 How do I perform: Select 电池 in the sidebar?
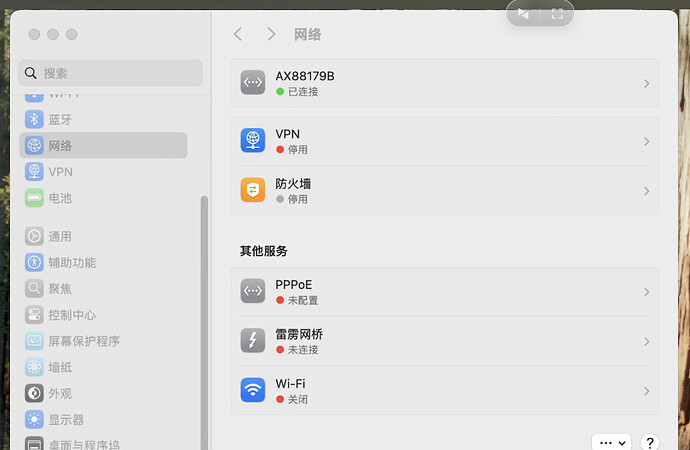(x=103, y=198)
